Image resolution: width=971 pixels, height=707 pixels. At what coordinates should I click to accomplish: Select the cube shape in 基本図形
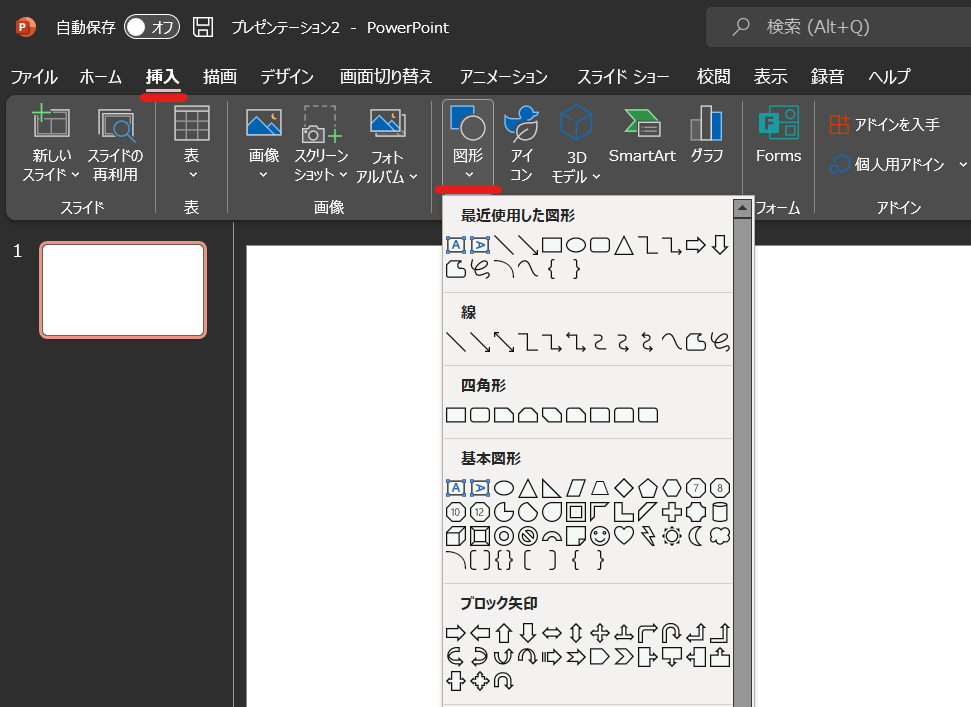pos(456,536)
